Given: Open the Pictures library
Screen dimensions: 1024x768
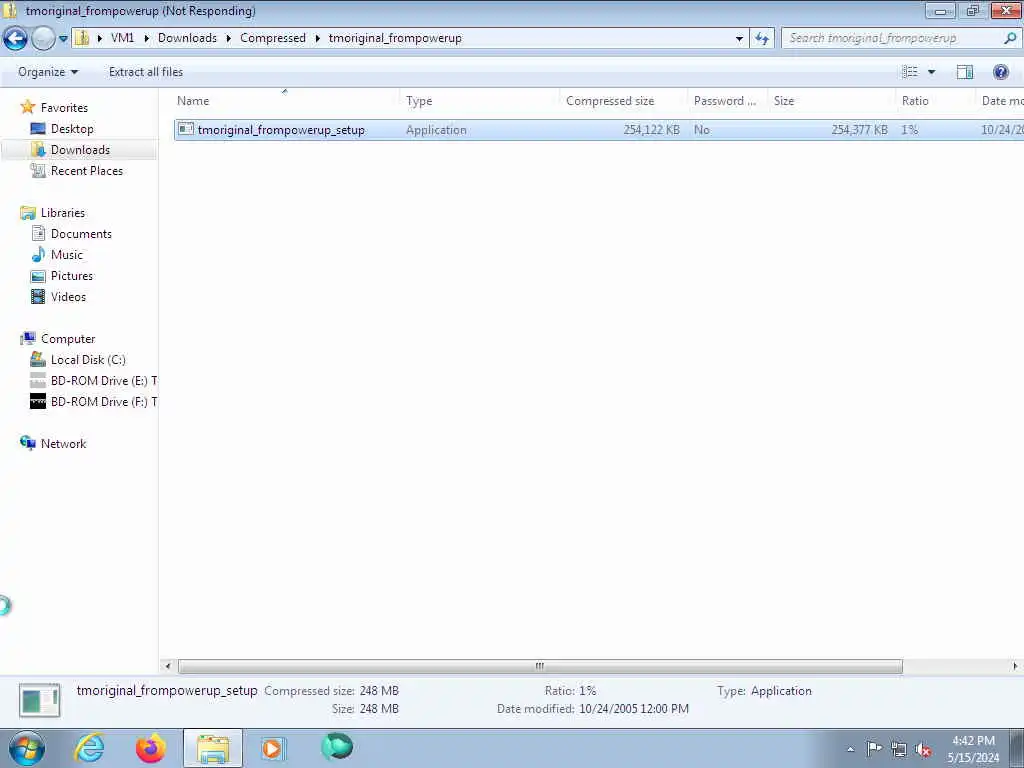Looking at the screenshot, I should tap(72, 276).
